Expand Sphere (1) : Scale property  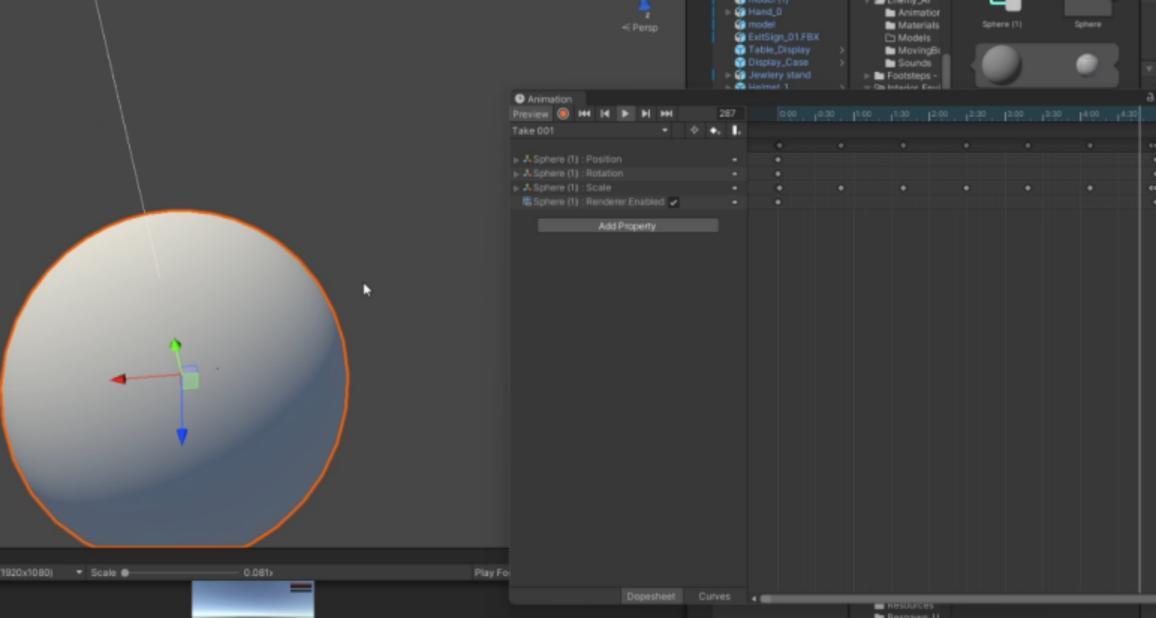point(516,187)
